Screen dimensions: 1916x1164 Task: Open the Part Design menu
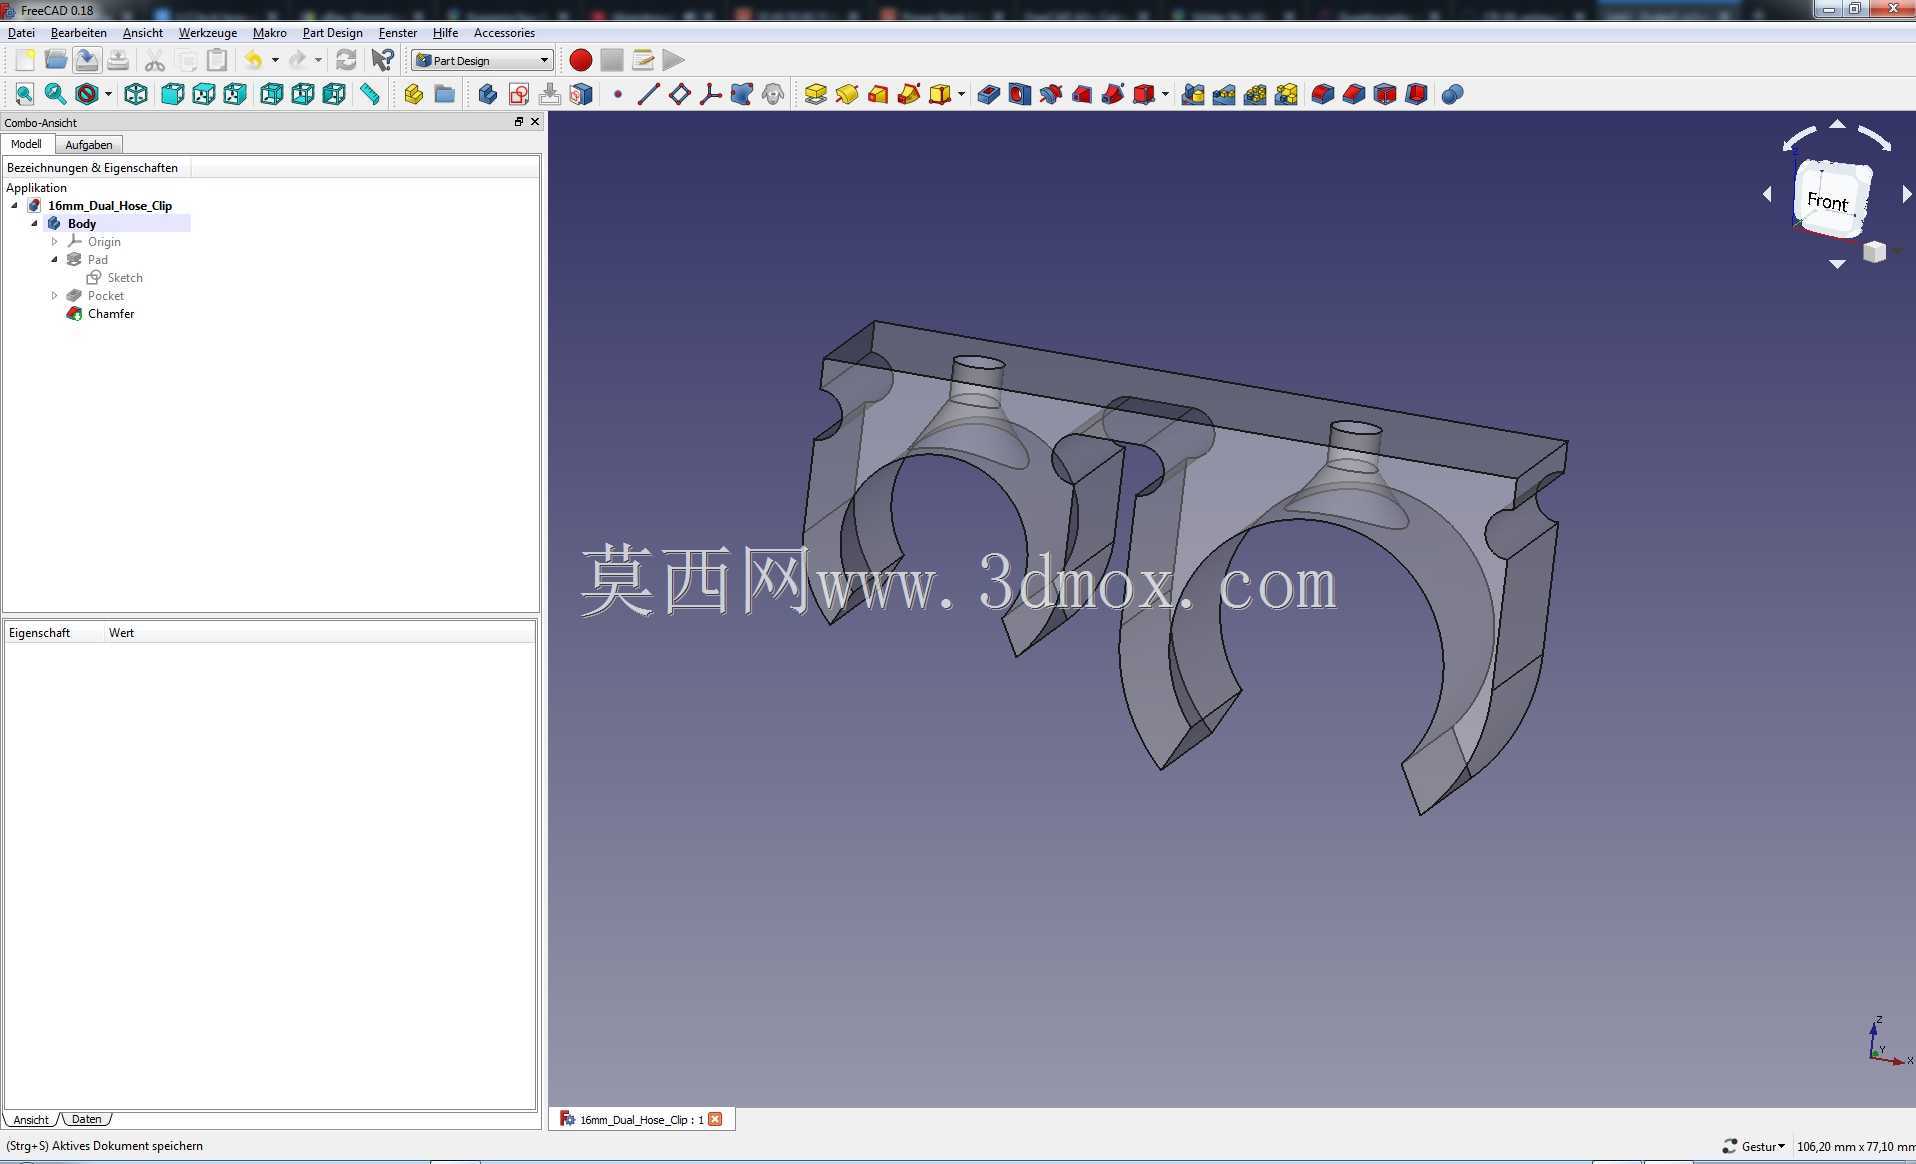tap(332, 33)
